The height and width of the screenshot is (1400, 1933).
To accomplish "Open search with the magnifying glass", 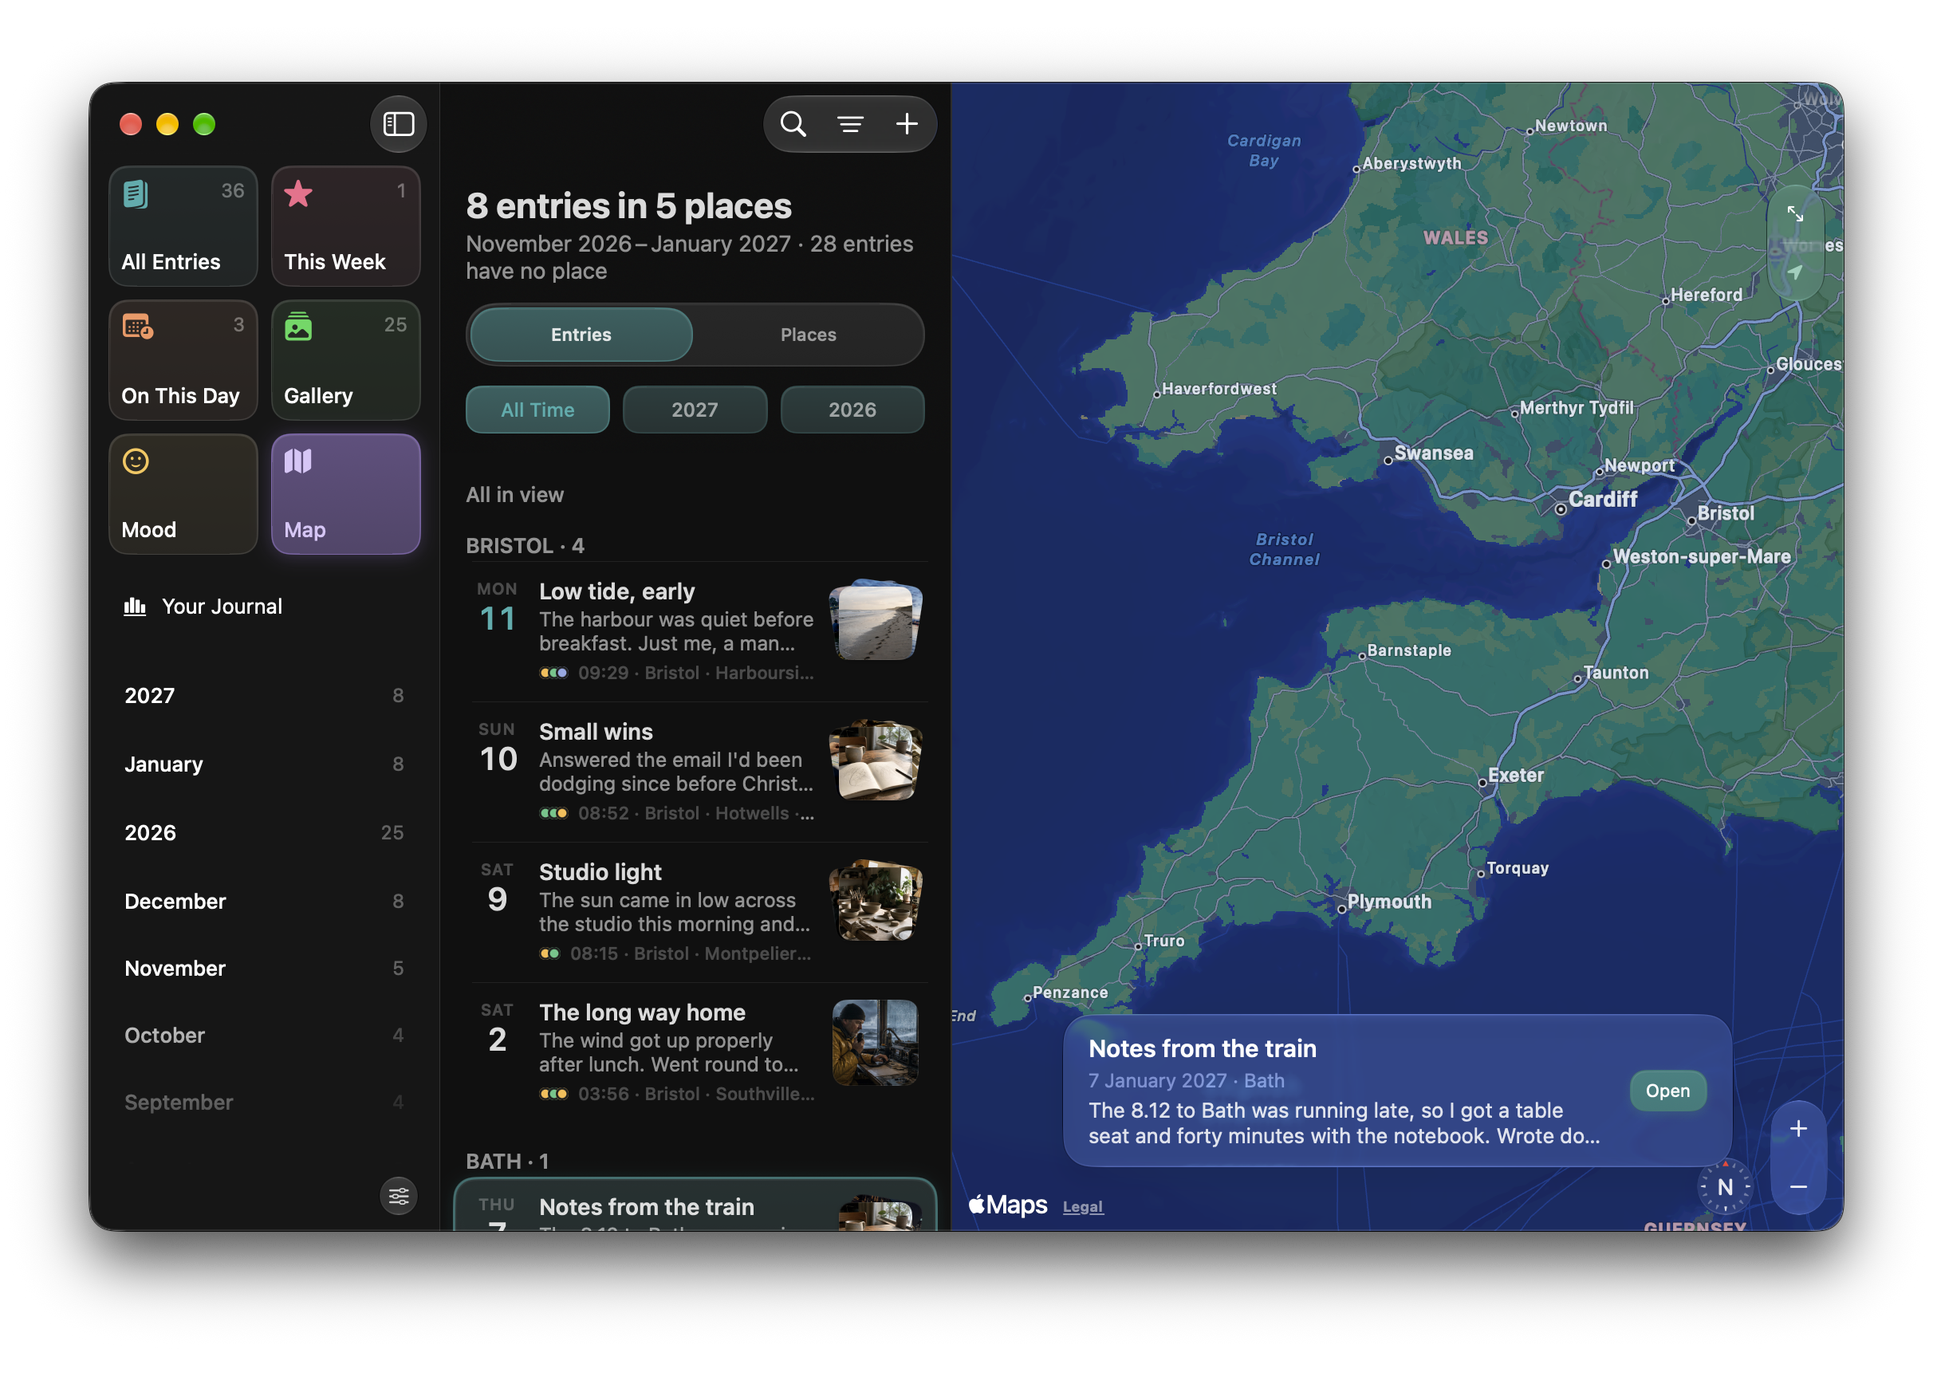I will (x=793, y=124).
